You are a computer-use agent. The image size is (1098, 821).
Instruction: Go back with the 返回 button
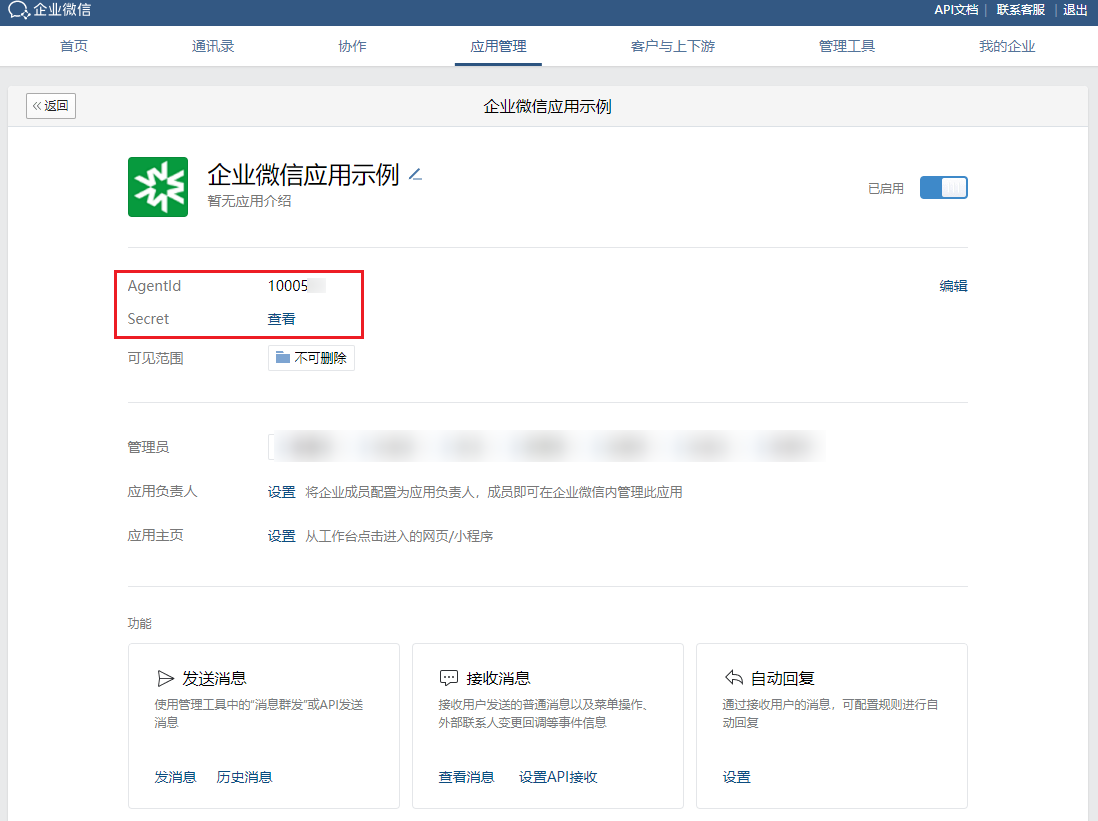click(x=51, y=106)
